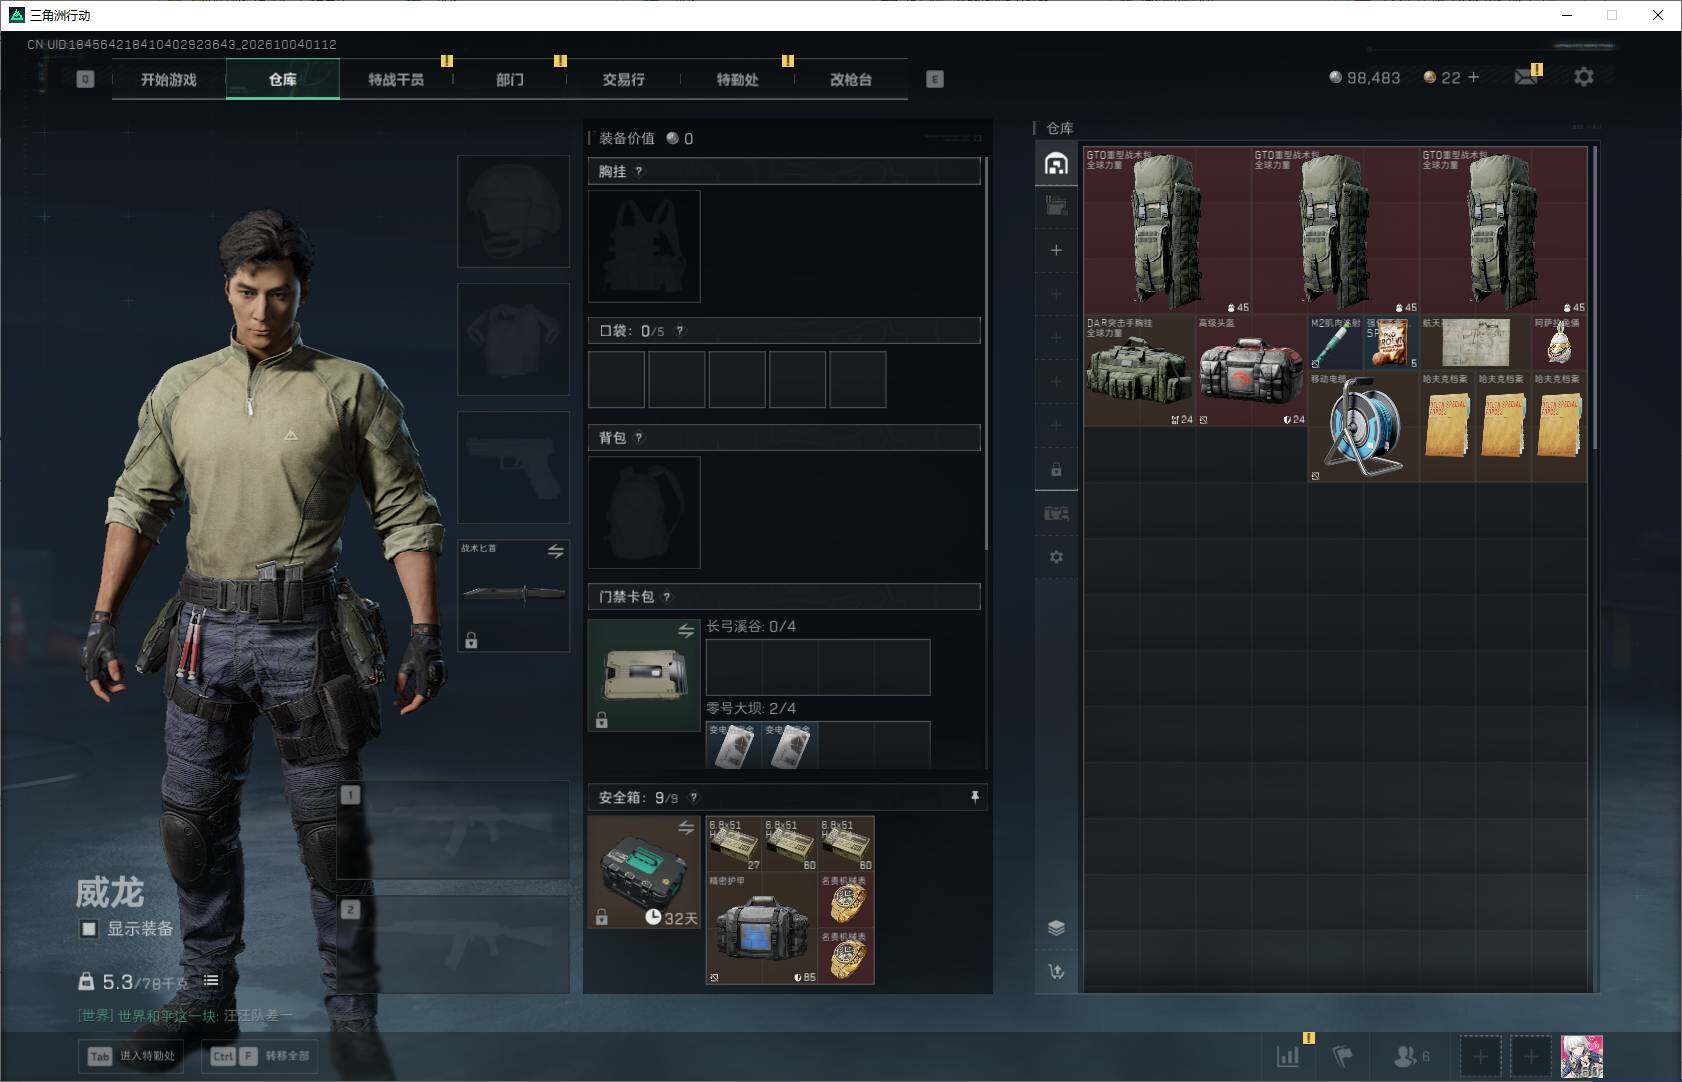Open the statistics chart icon
1682x1082 pixels.
pyautogui.click(x=1288, y=1056)
